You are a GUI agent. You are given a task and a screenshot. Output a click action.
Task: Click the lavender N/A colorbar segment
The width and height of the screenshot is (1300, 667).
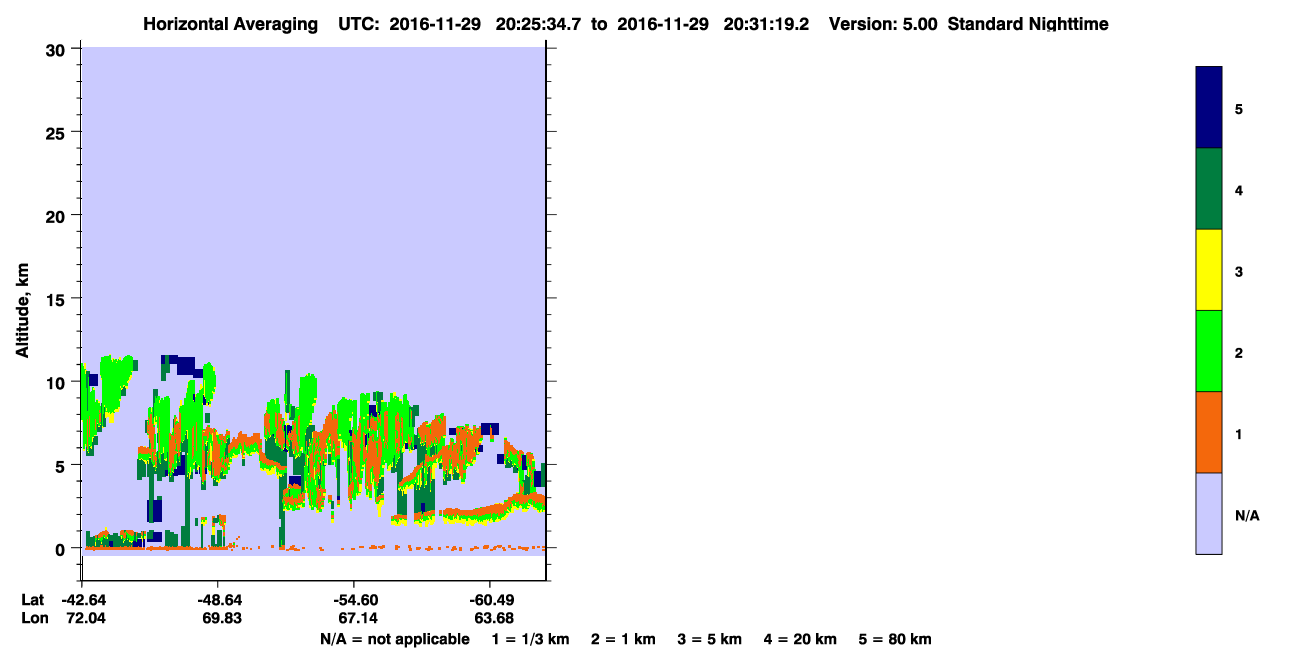pyautogui.click(x=1209, y=513)
